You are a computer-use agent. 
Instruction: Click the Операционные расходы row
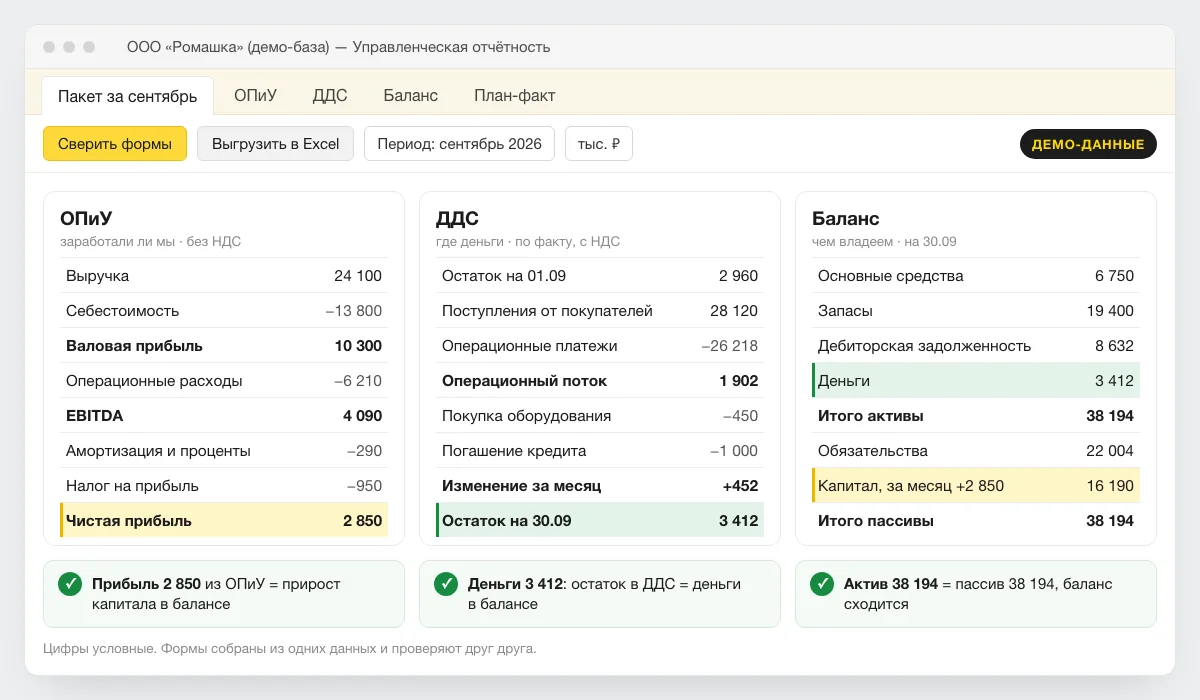click(224, 381)
